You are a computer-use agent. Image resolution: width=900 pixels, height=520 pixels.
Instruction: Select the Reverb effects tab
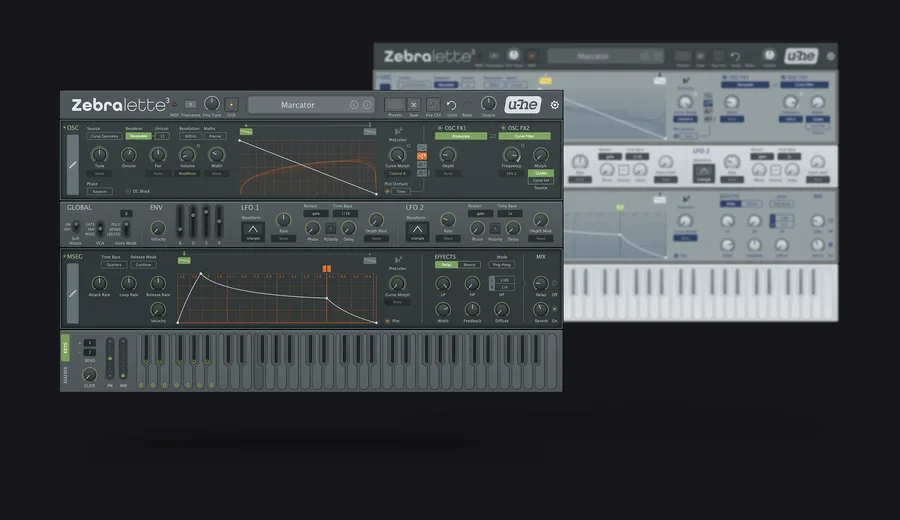click(470, 265)
